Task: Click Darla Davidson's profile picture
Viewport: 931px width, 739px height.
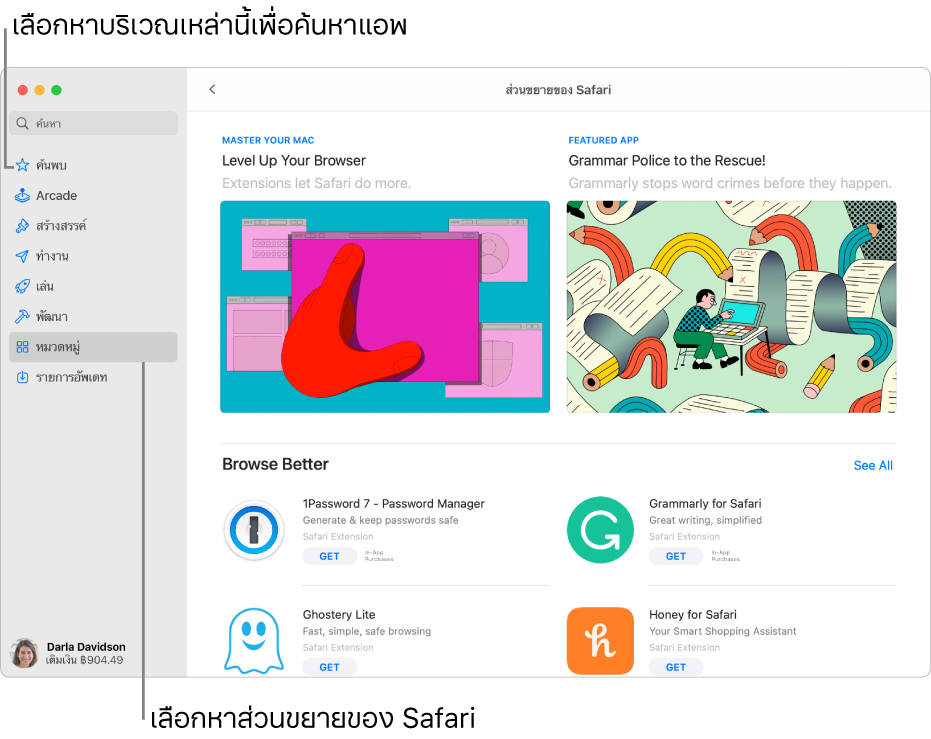Action: [24, 653]
